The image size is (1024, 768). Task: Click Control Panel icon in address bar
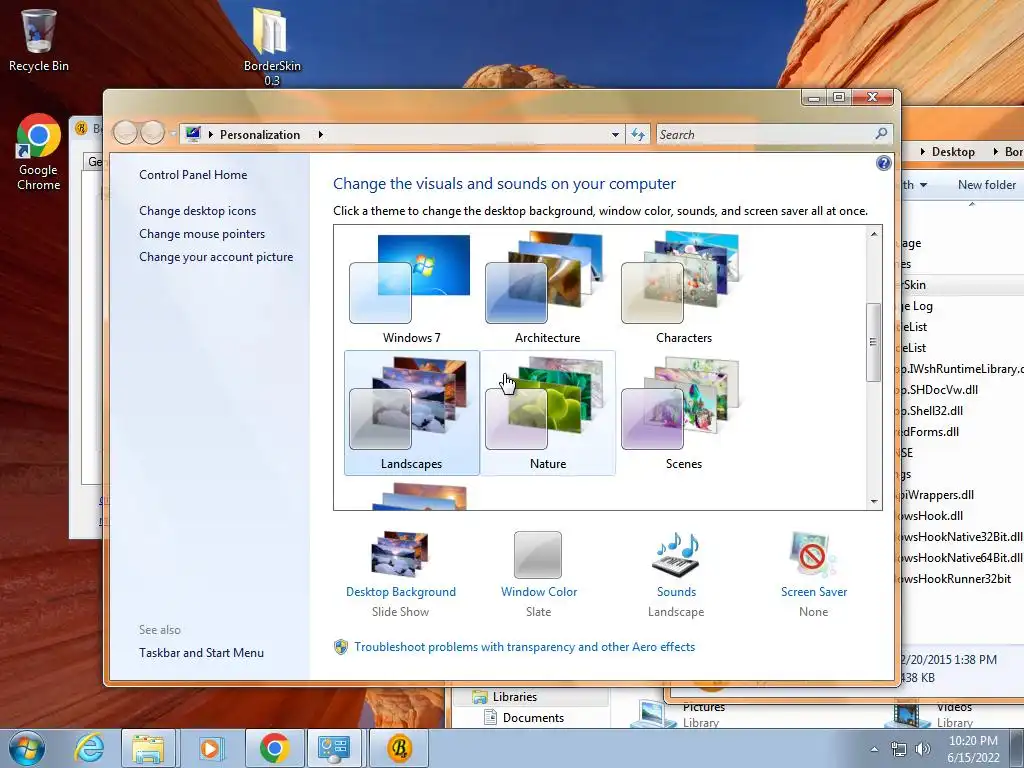[193, 135]
